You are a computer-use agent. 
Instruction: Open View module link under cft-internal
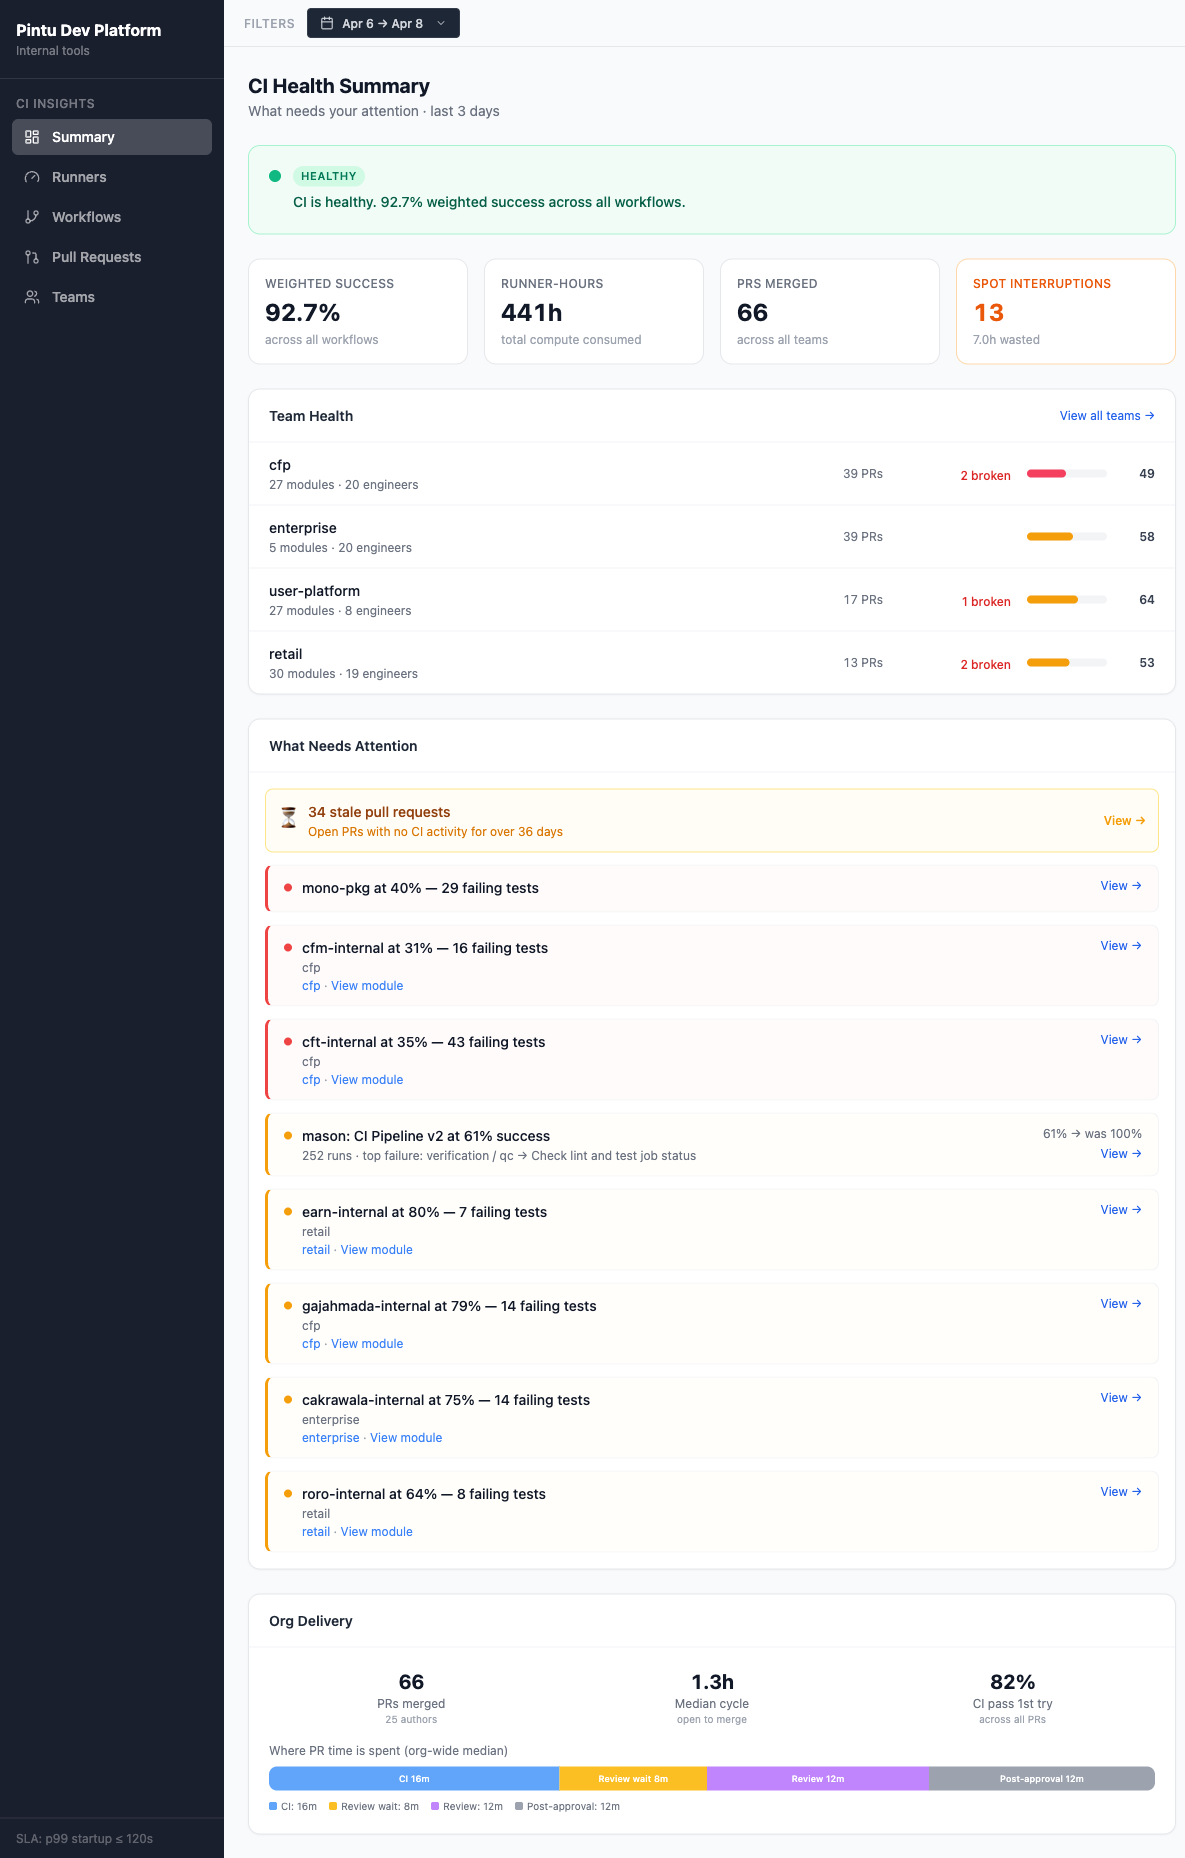tap(367, 1080)
